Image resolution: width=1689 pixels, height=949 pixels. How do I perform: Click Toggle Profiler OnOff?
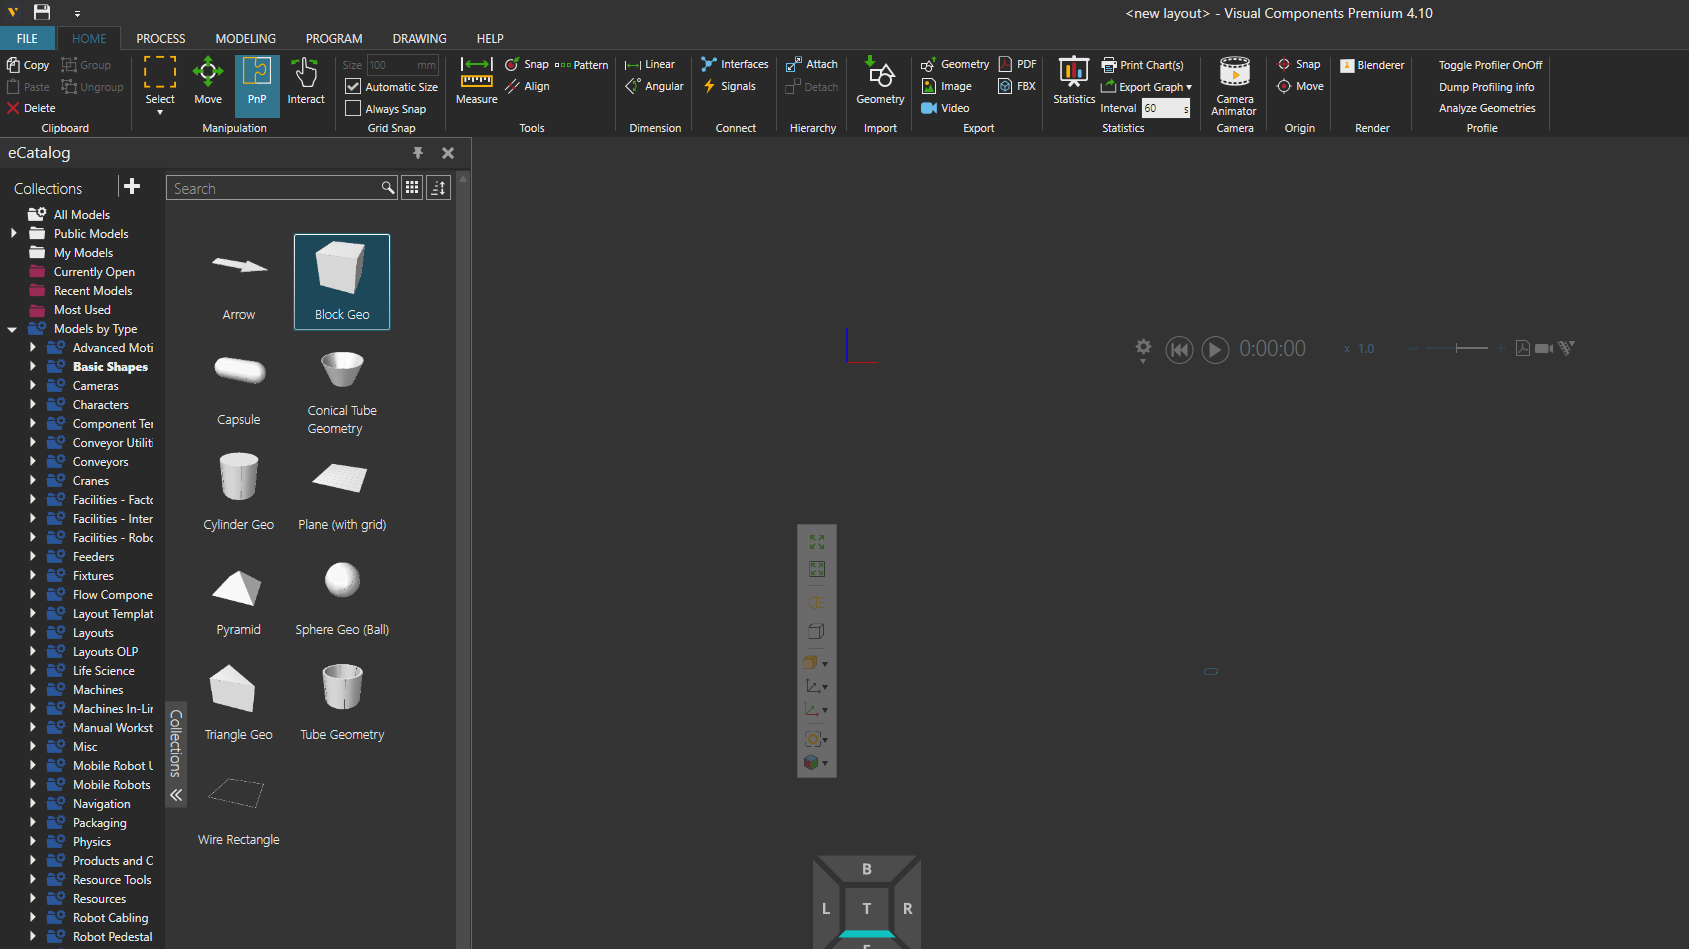(1490, 65)
